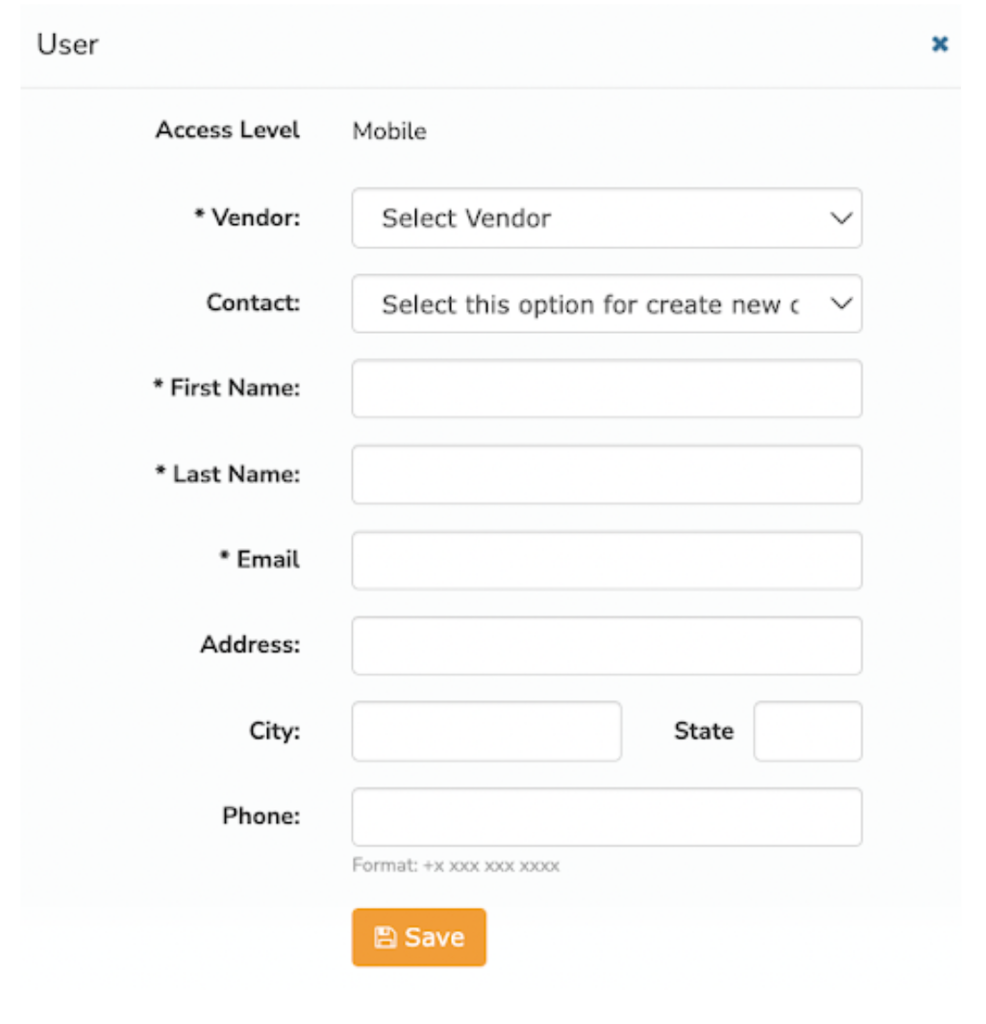Screen dimensions: 986x1024
Task: Click the Mobile access level text
Action: [389, 131]
